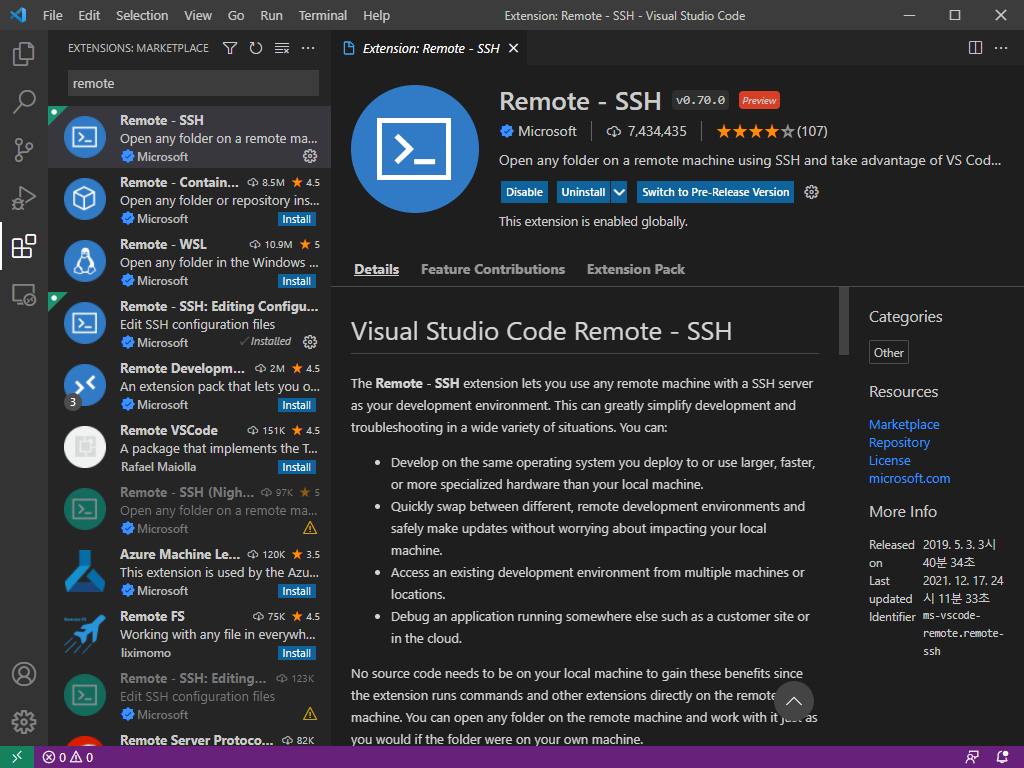Click the filter extensions funnel icon
The width and height of the screenshot is (1024, 768).
[230, 48]
